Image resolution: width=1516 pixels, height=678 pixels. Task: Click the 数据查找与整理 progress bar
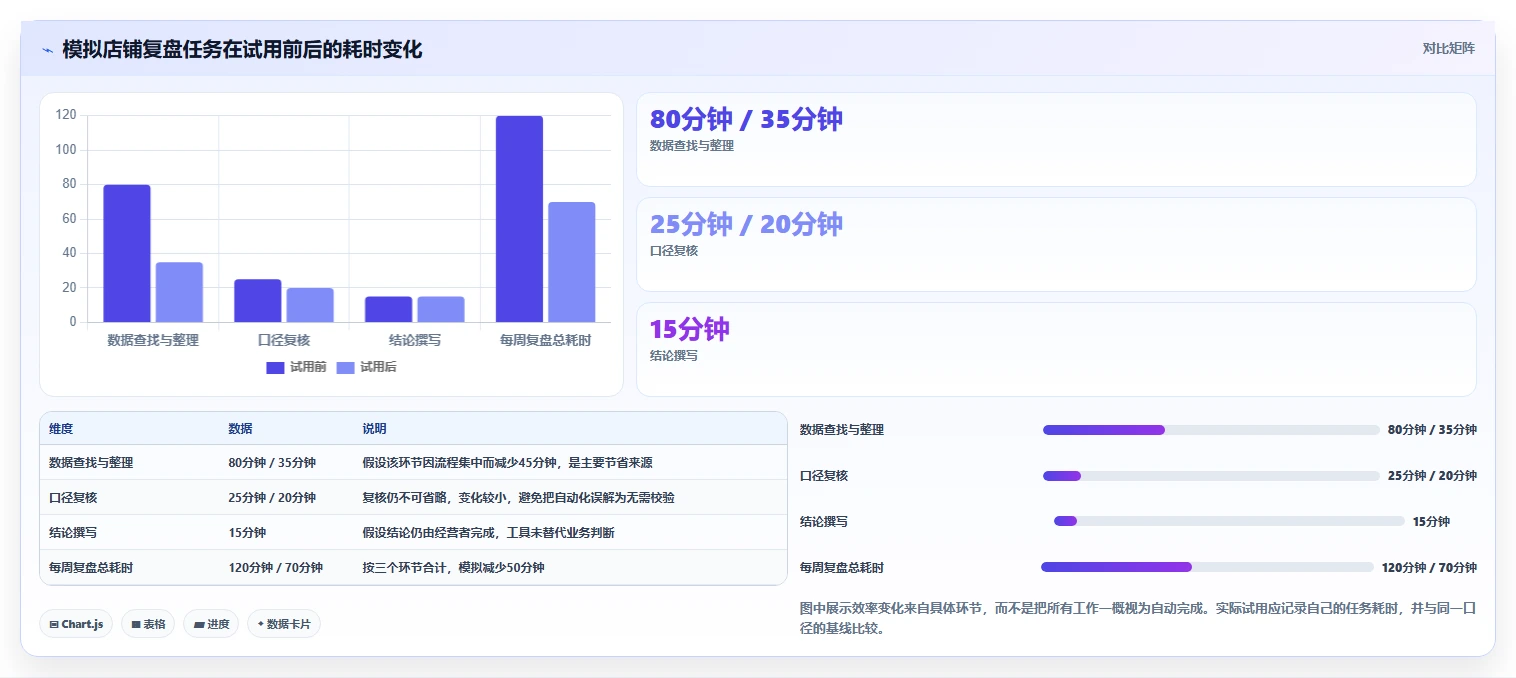[1211, 430]
